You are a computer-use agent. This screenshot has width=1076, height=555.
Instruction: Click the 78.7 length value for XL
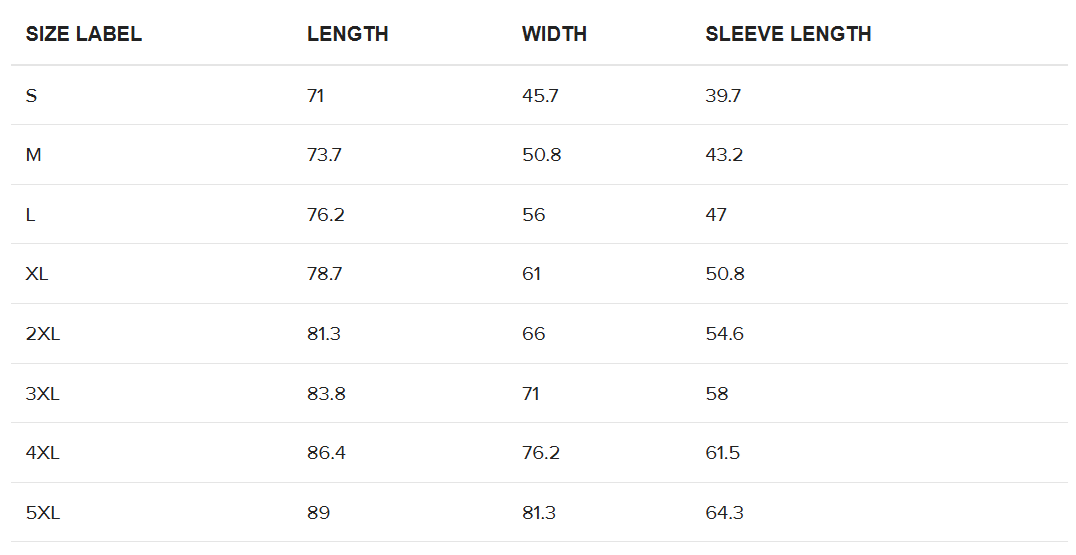point(325,274)
